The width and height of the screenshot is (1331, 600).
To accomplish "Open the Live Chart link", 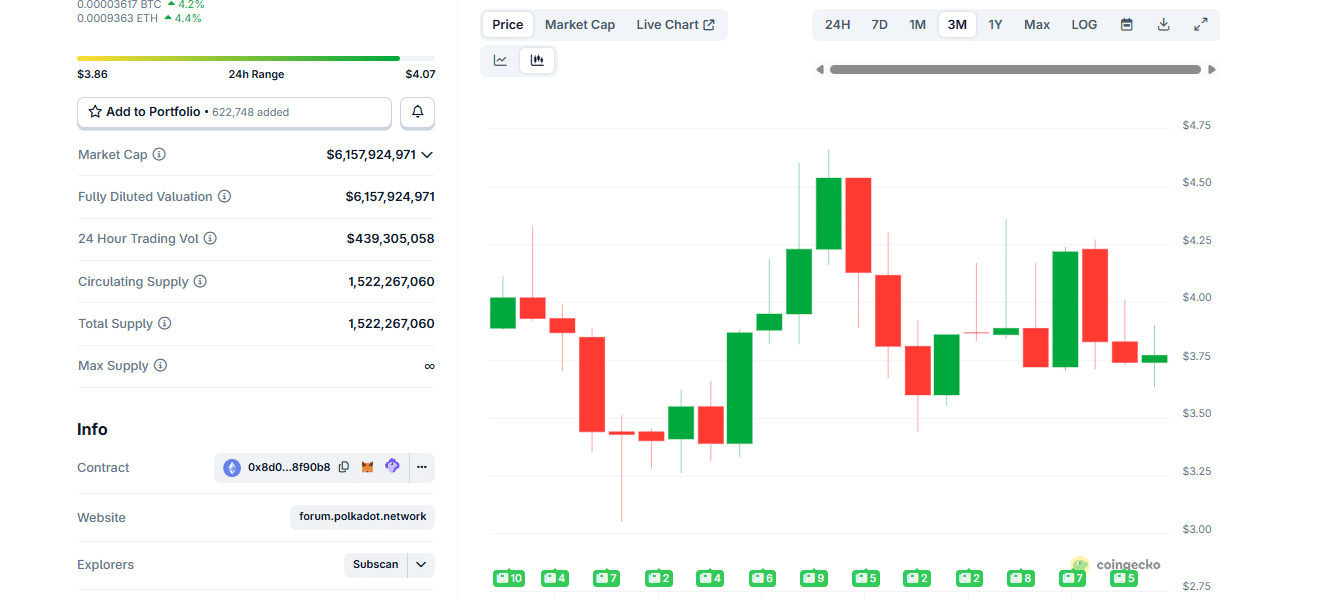I will click(x=676, y=25).
